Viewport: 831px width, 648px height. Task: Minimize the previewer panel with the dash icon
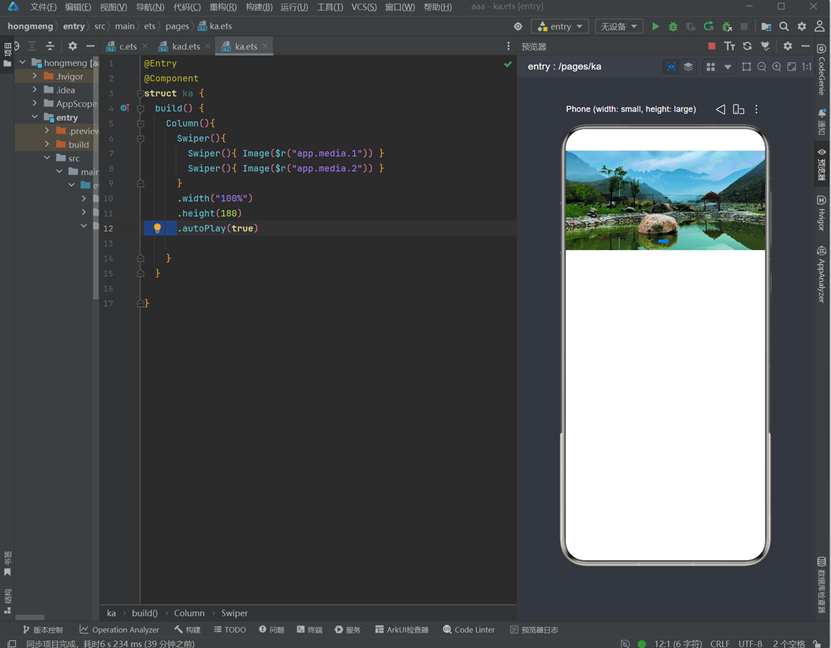805,46
